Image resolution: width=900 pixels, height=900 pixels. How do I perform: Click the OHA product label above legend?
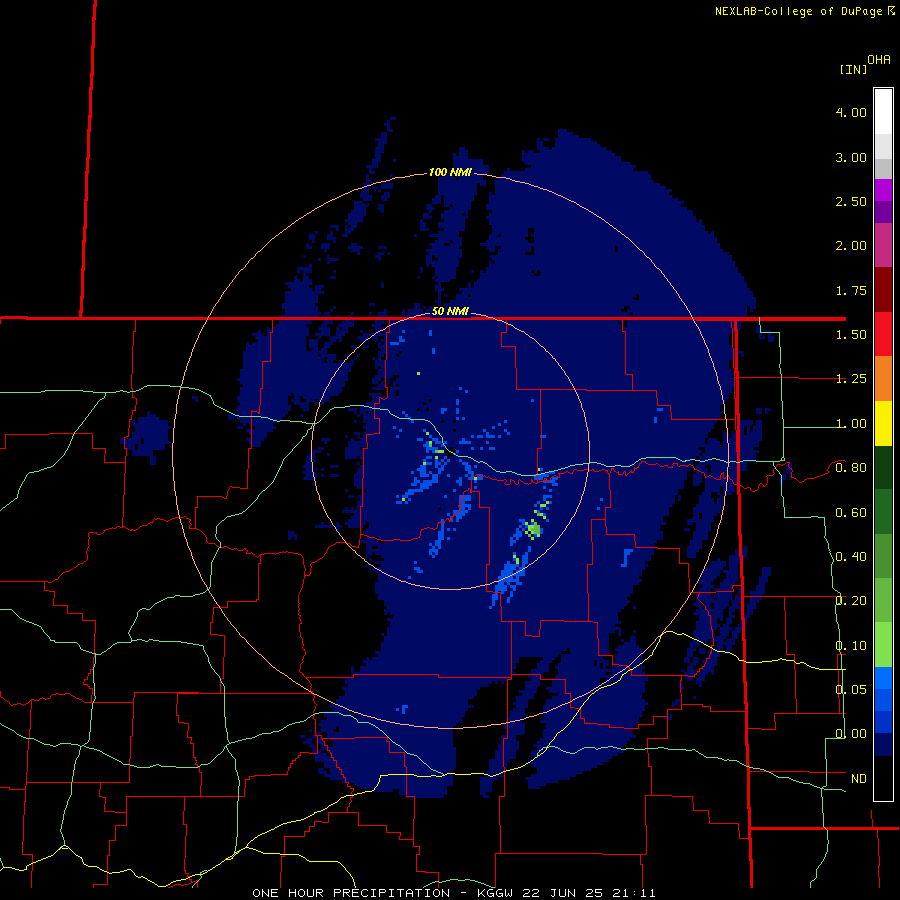tap(879, 60)
